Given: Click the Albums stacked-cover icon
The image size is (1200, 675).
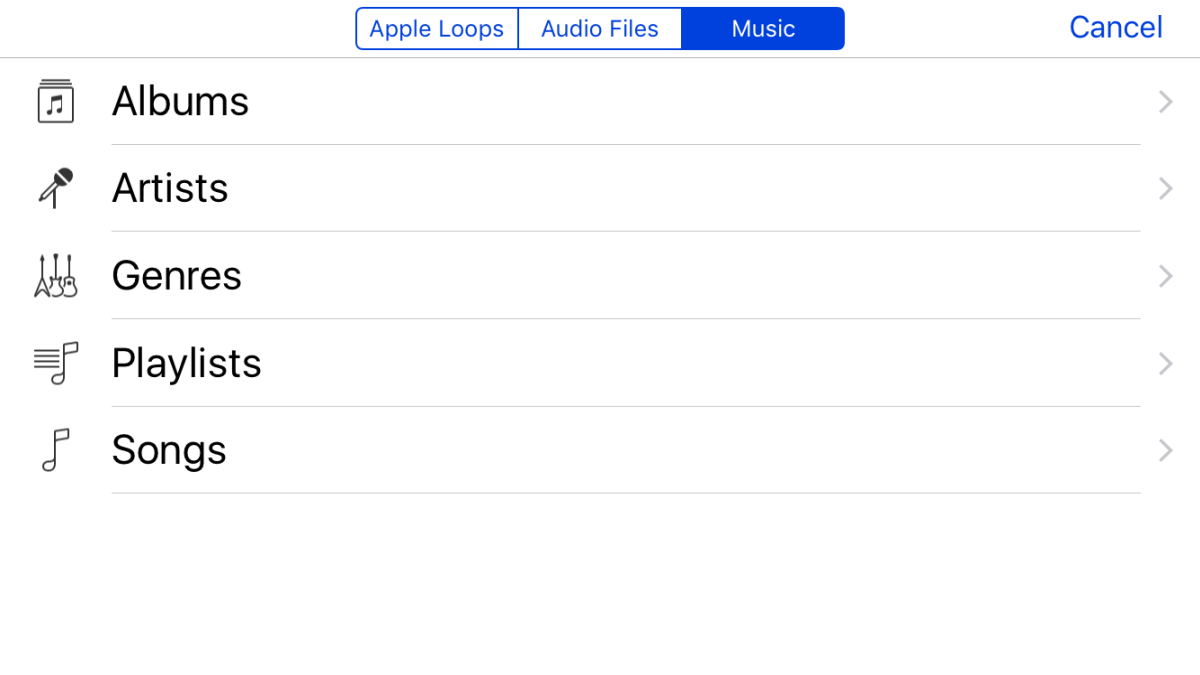Looking at the screenshot, I should click(56, 101).
